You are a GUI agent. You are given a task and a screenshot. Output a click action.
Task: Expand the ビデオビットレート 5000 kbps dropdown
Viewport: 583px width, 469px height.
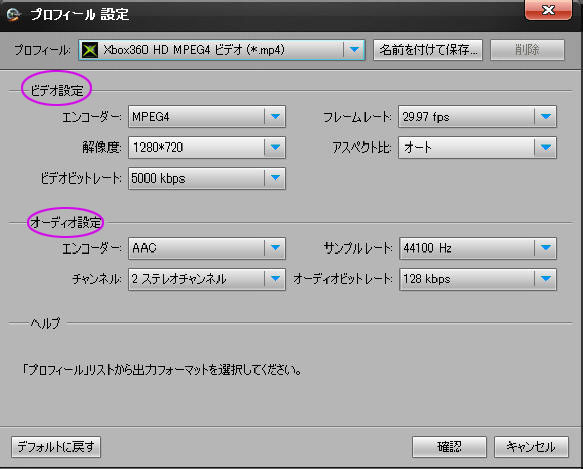(x=275, y=179)
